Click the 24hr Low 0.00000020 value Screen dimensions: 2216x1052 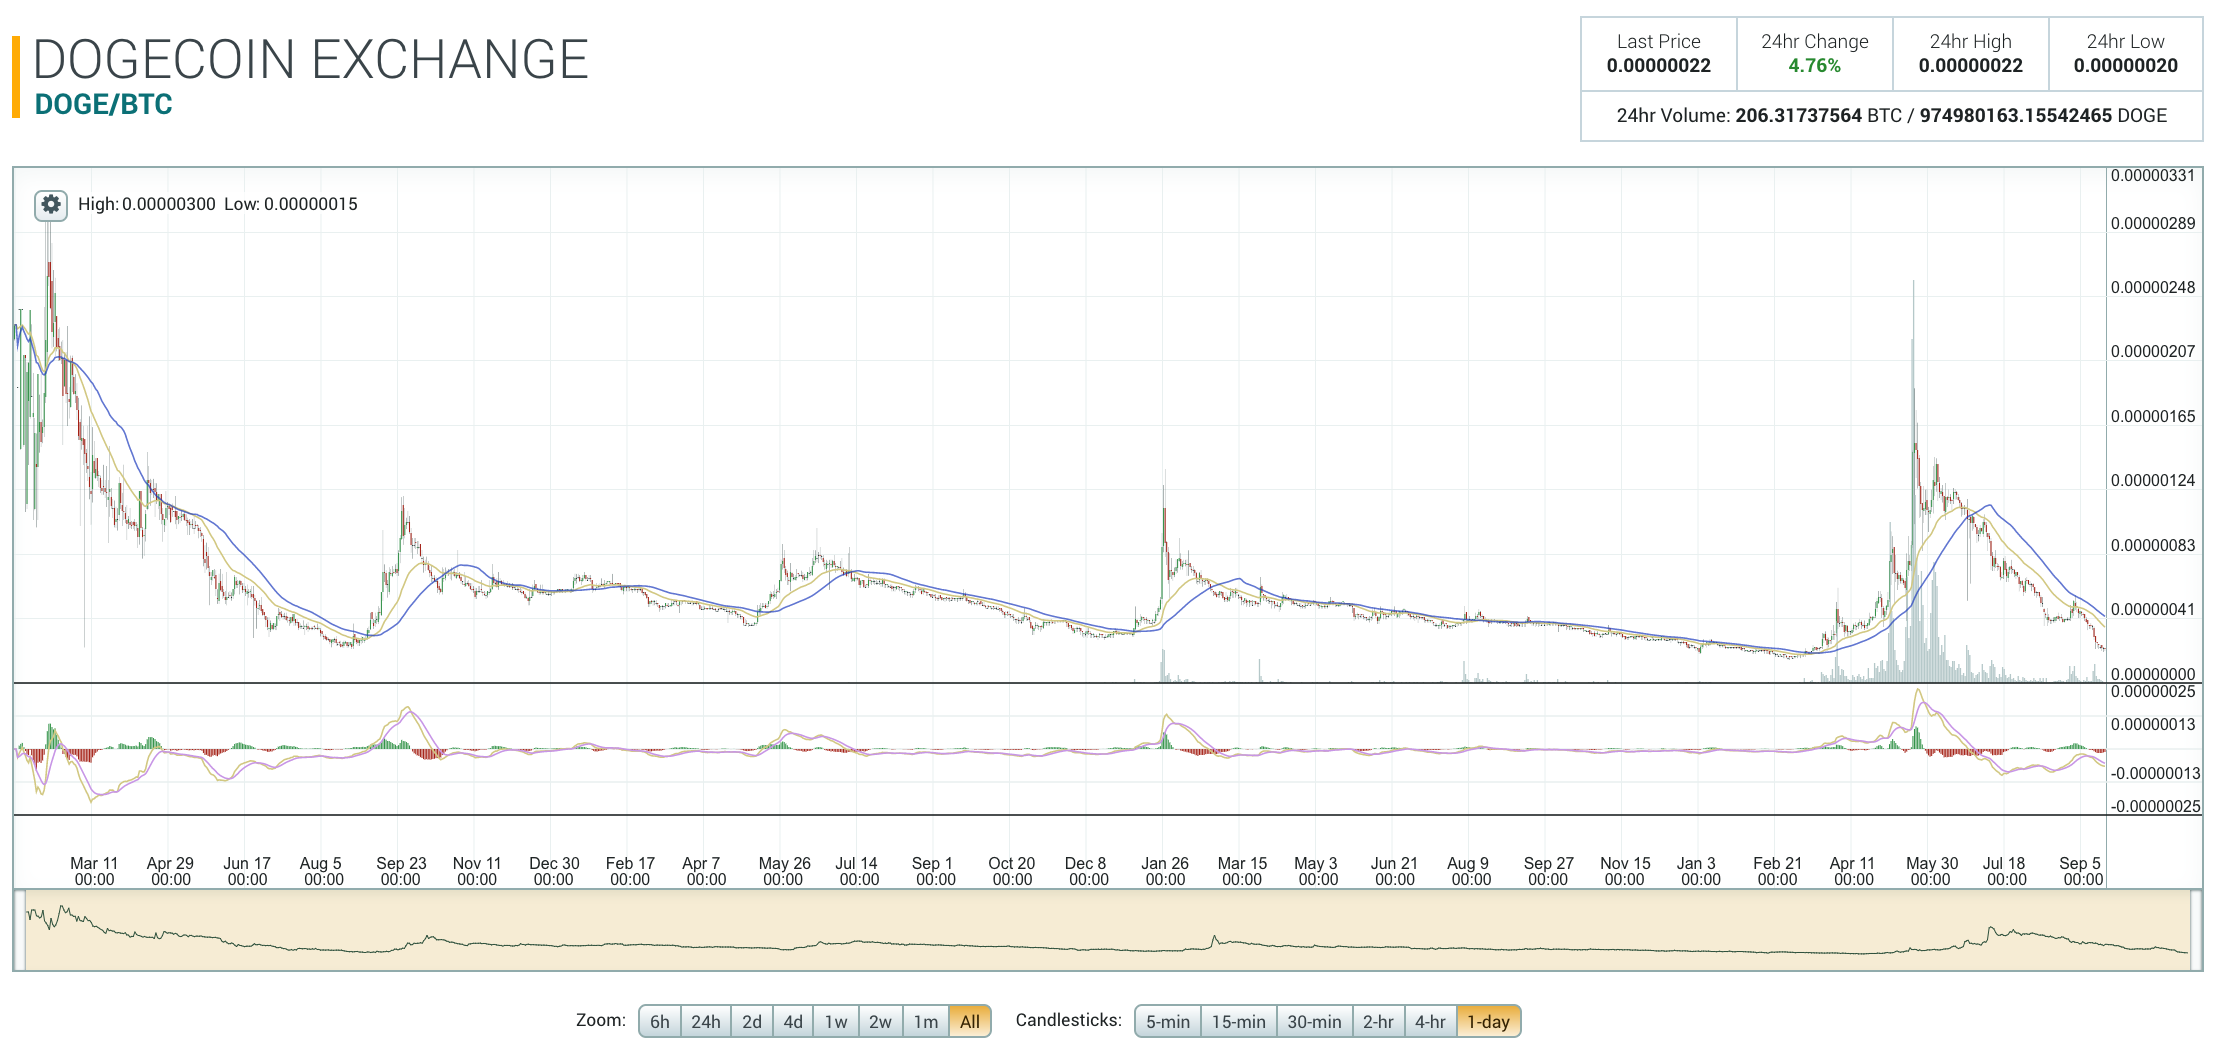click(2125, 66)
